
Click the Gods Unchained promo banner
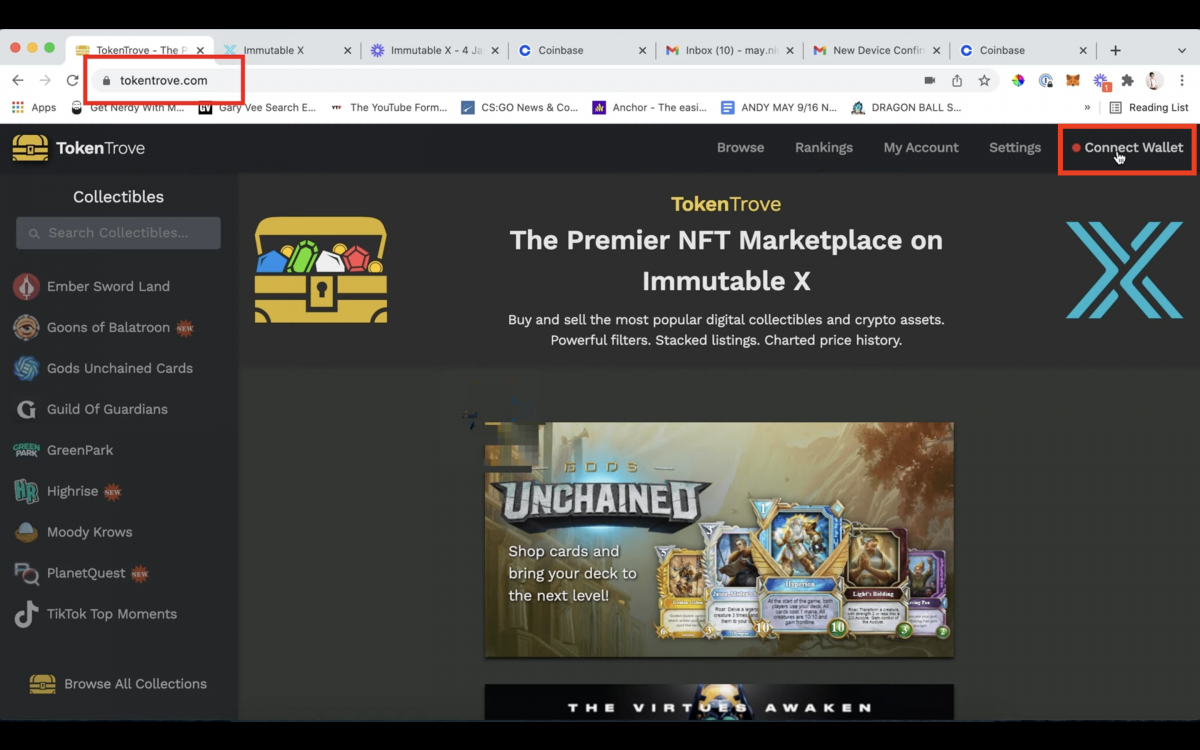pos(719,540)
